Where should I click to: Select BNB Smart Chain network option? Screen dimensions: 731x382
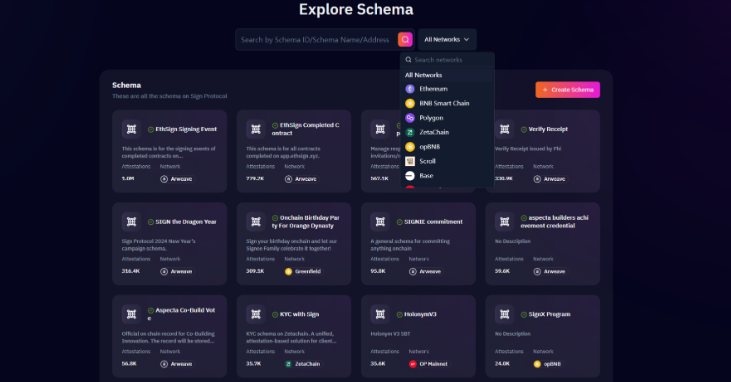448,103
